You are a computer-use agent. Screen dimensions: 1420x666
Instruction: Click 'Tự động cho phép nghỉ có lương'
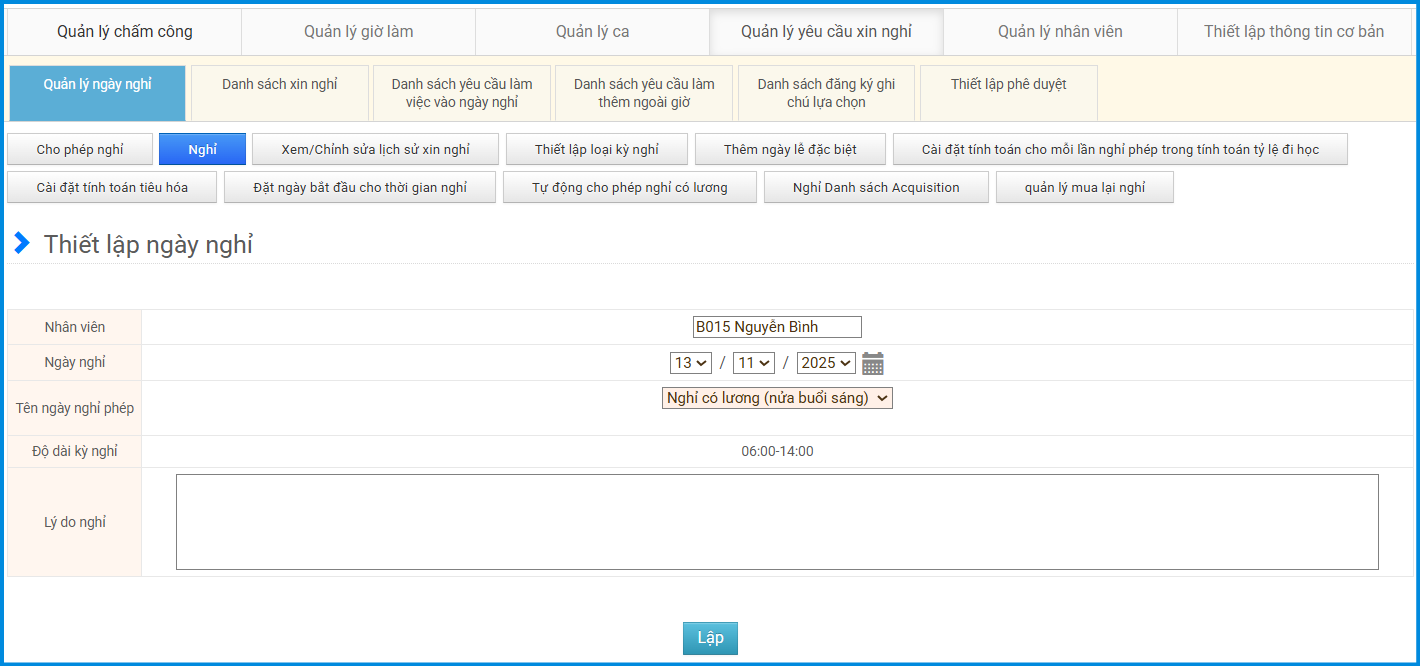pyautogui.click(x=630, y=187)
